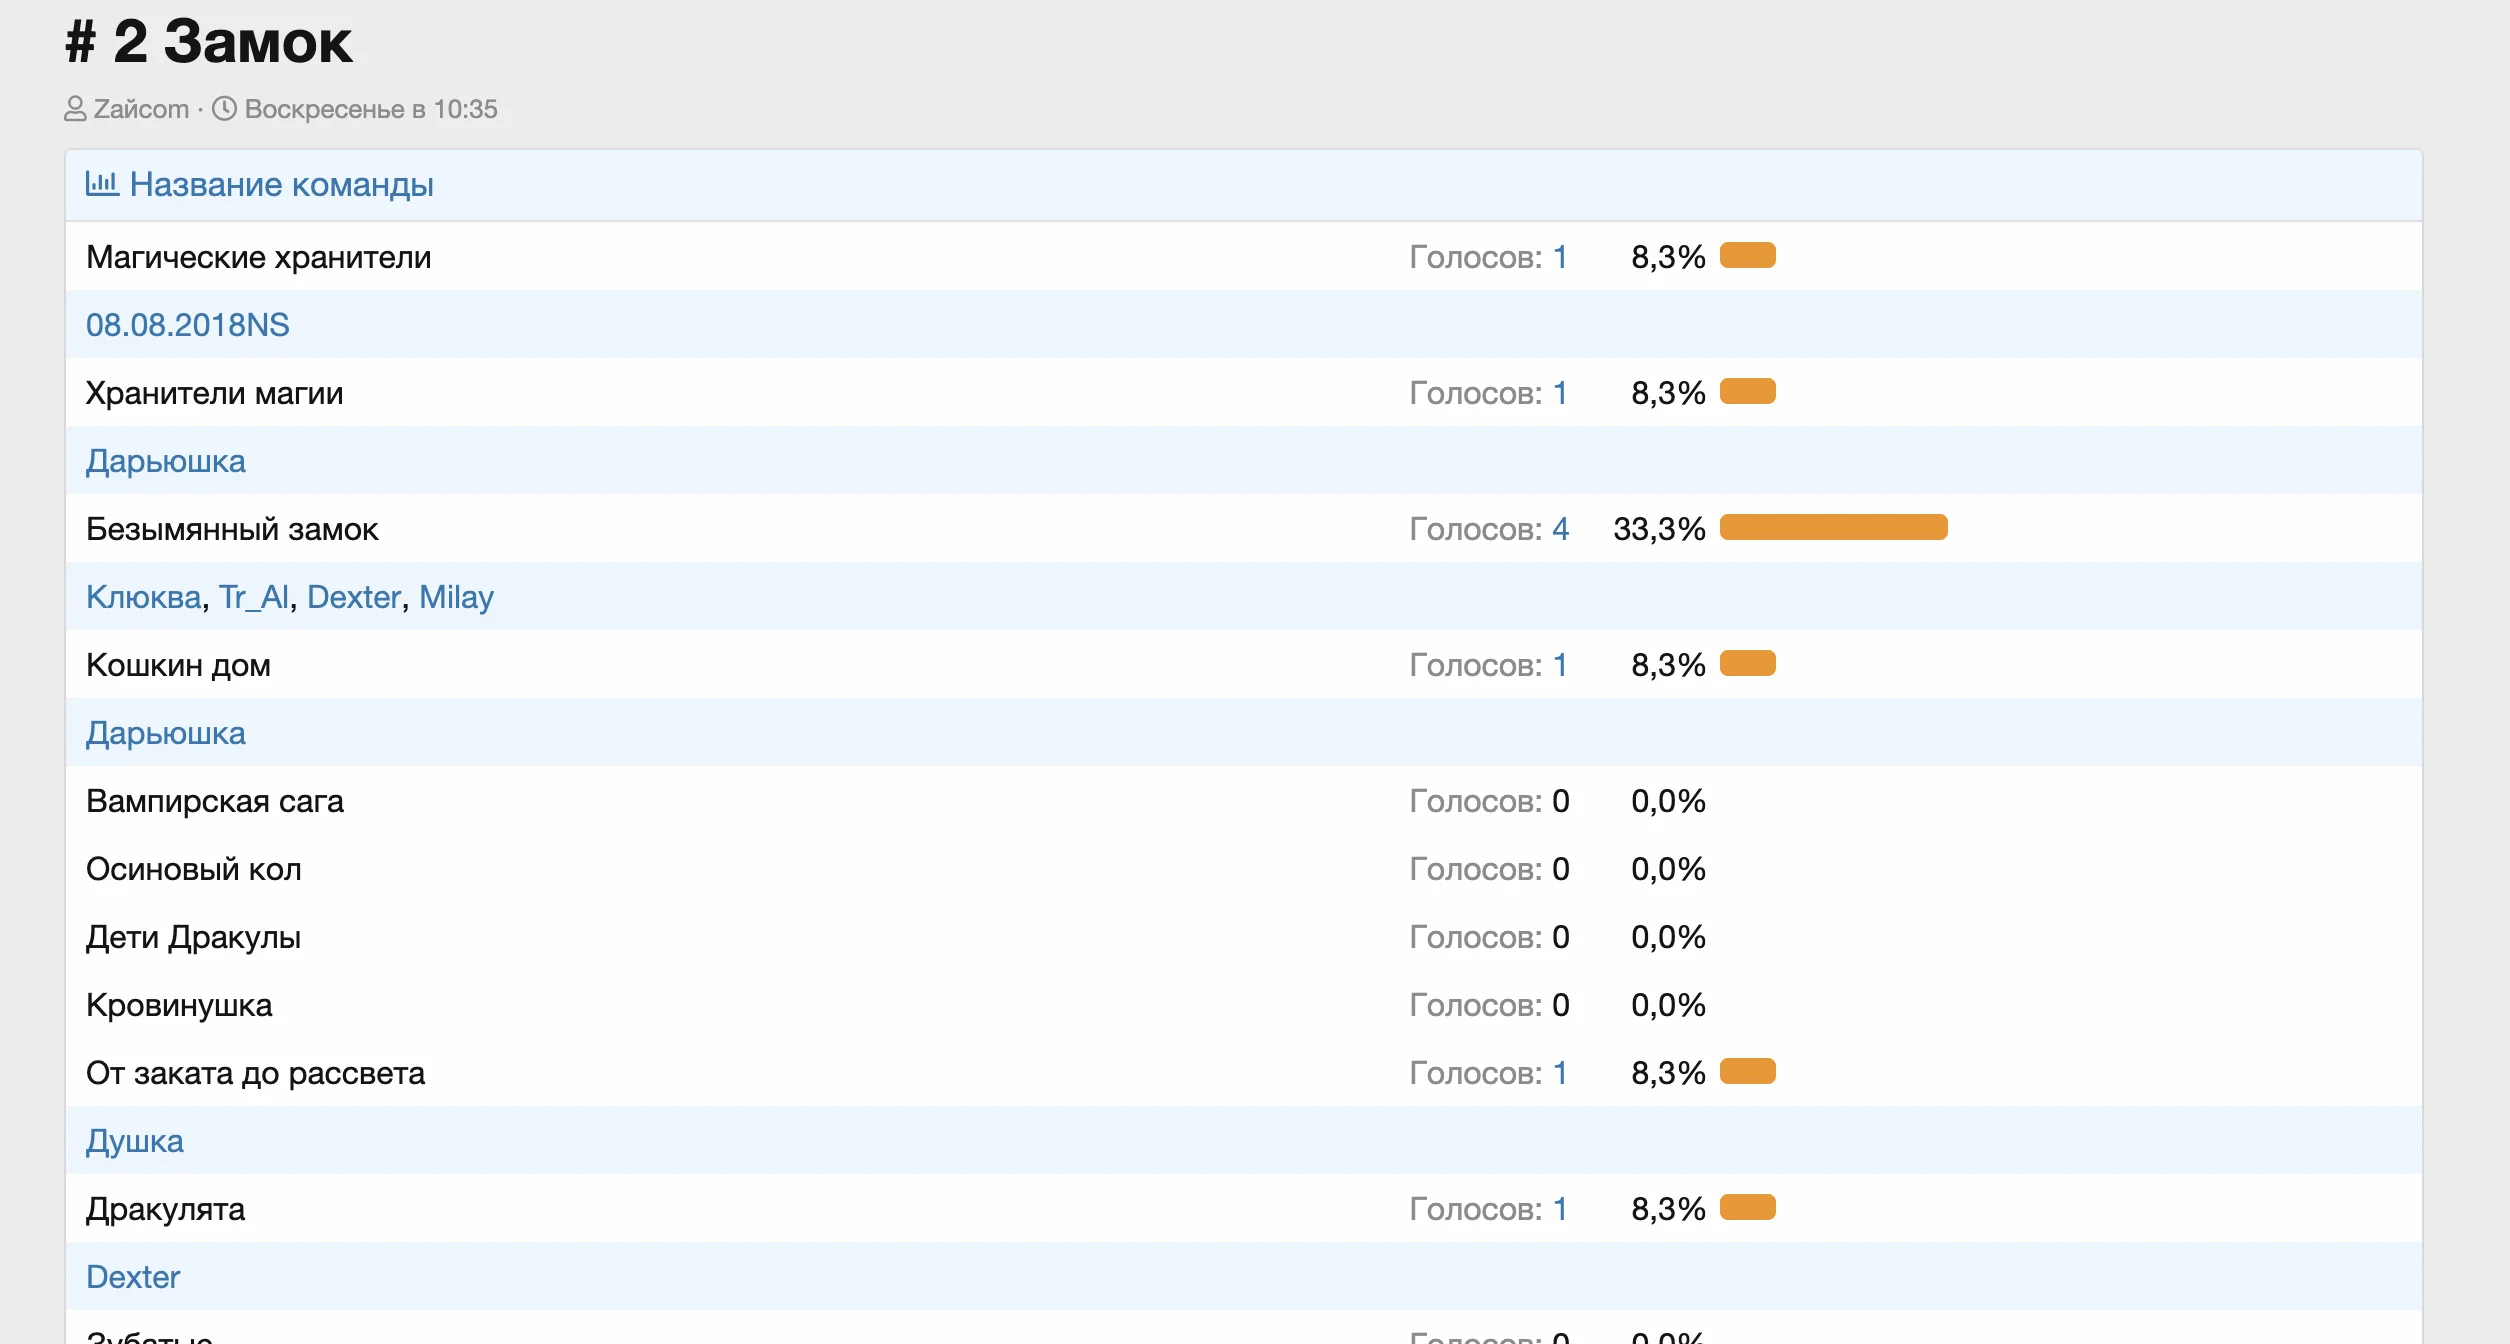2510x1344 pixels.
Task: Open Дарьюшка under 'Хранители магии'
Action: coord(165,461)
